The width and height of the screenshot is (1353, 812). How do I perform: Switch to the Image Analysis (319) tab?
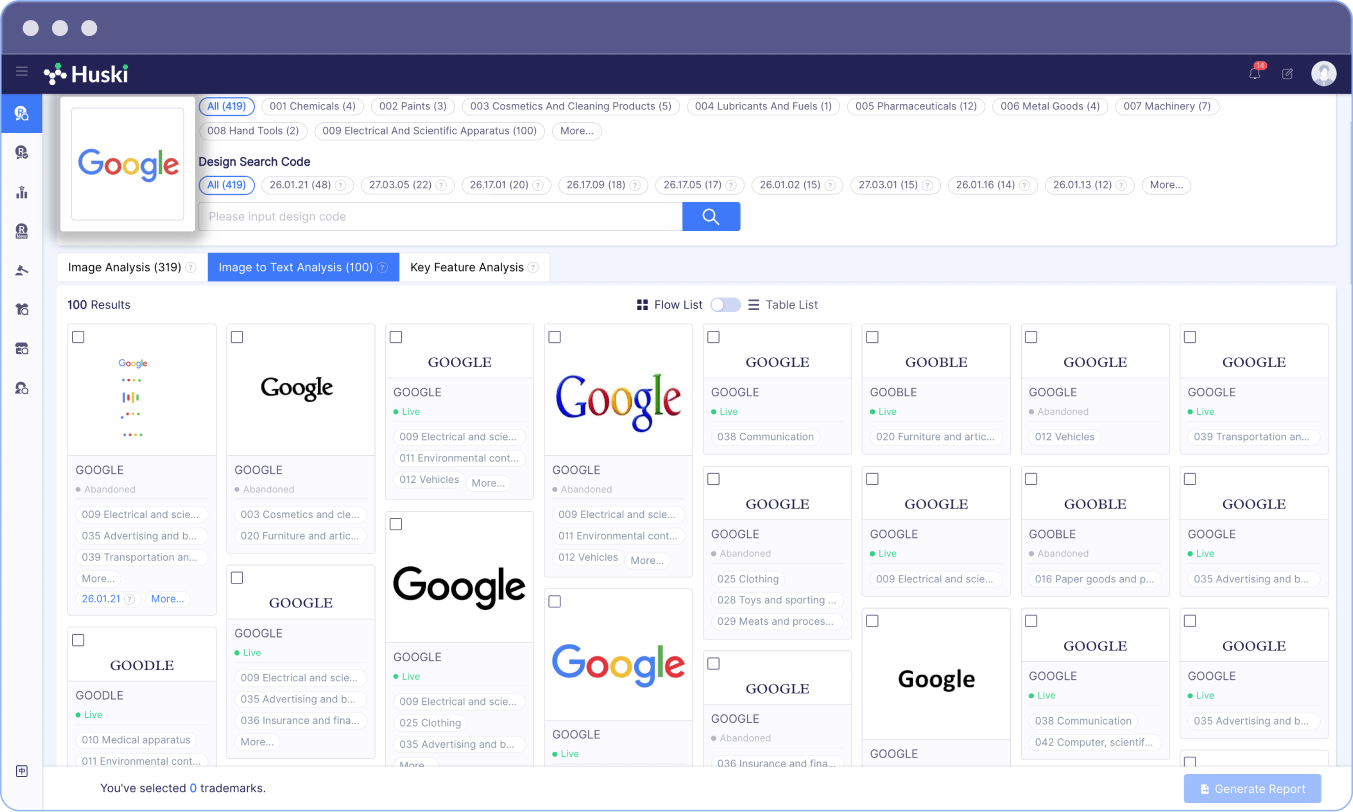124,268
